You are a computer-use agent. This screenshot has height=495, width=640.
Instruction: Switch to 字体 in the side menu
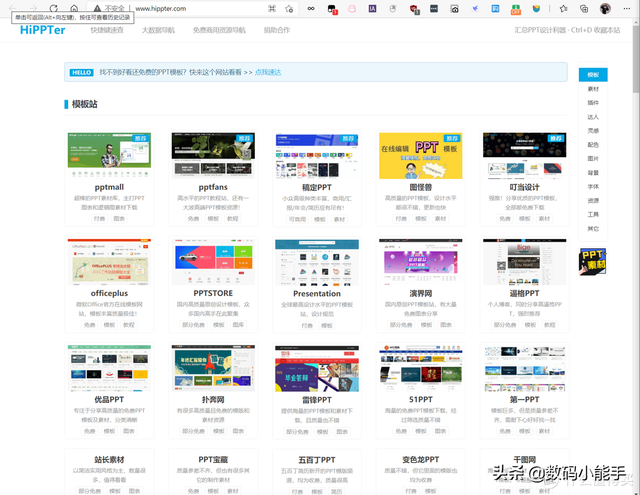click(593, 187)
